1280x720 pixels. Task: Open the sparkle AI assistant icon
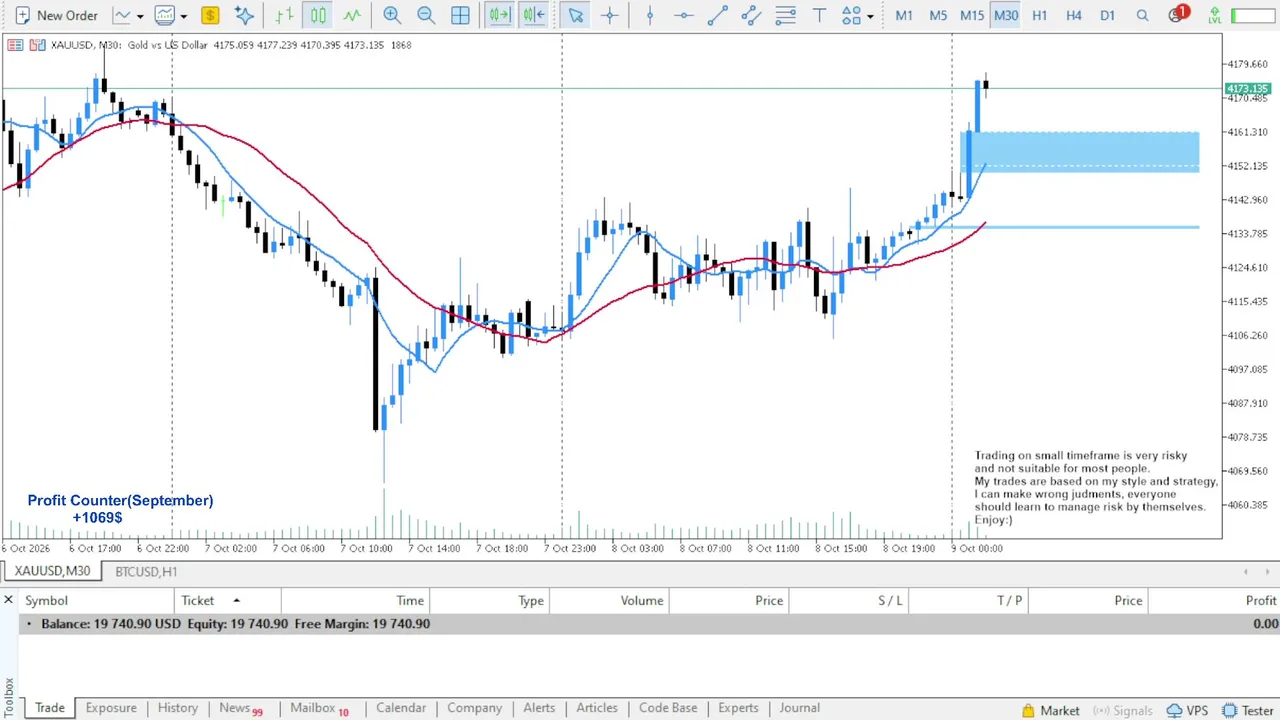point(244,15)
